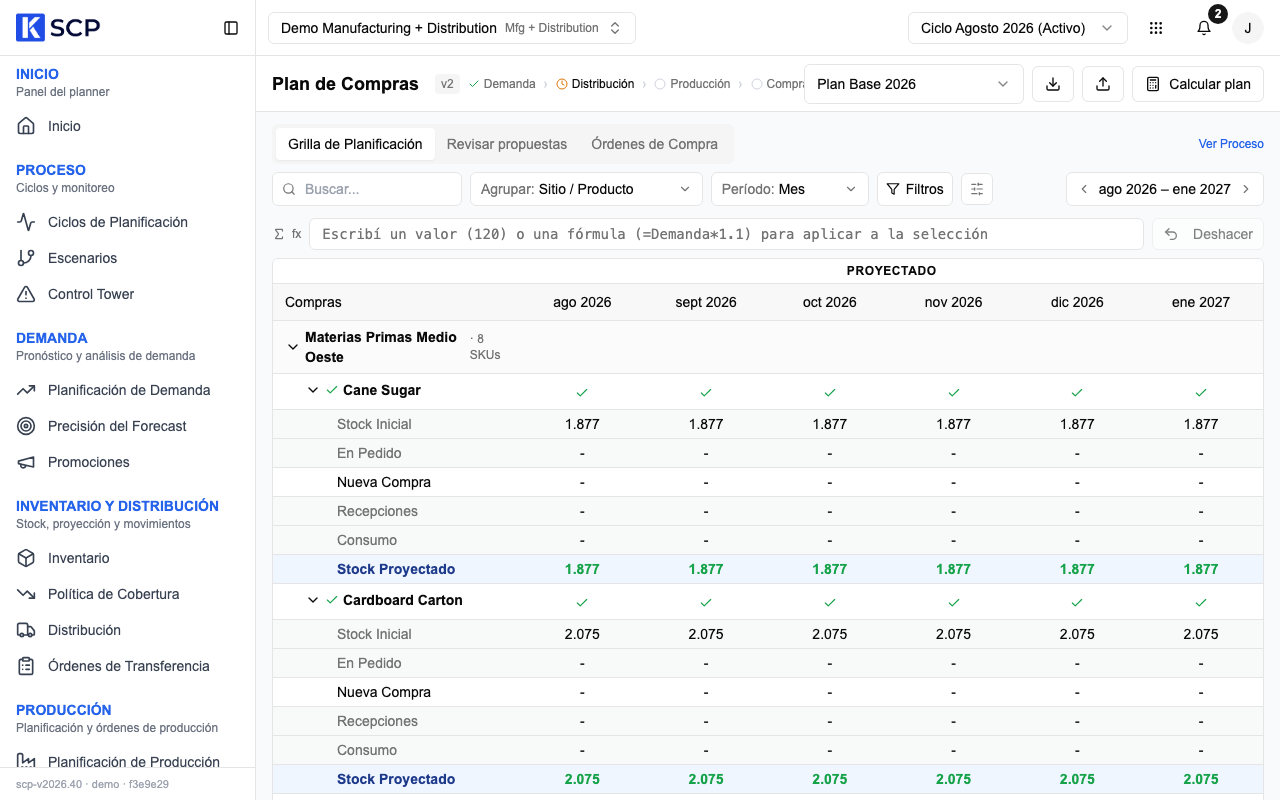
Task: Go to previous period range arrow
Action: click(1083, 189)
